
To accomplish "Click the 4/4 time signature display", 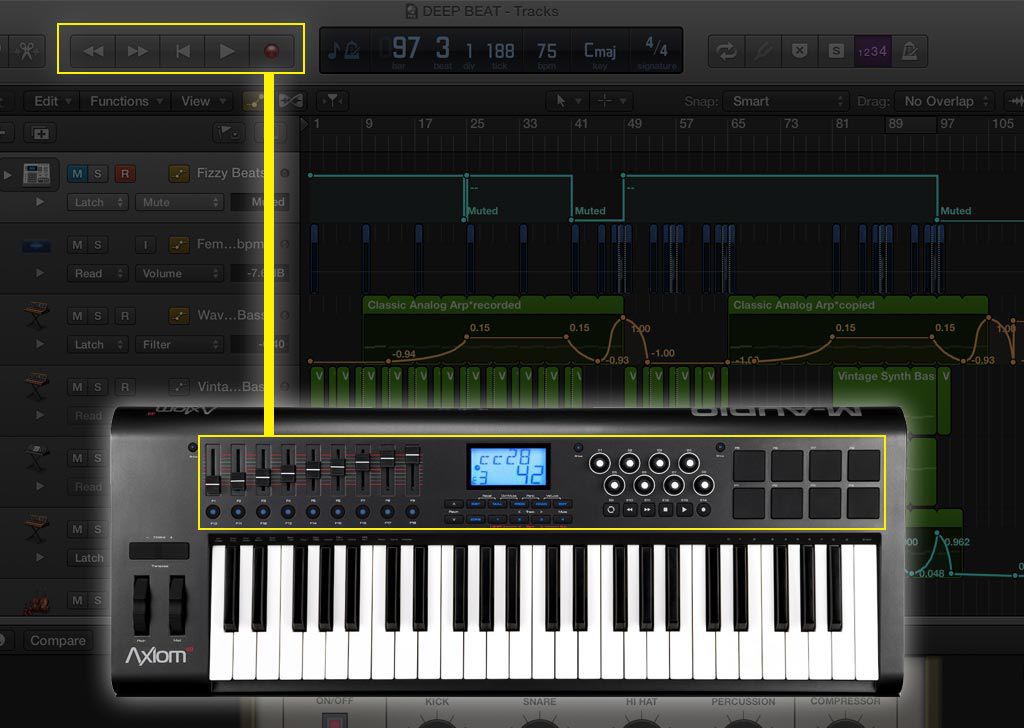I will coord(656,52).
